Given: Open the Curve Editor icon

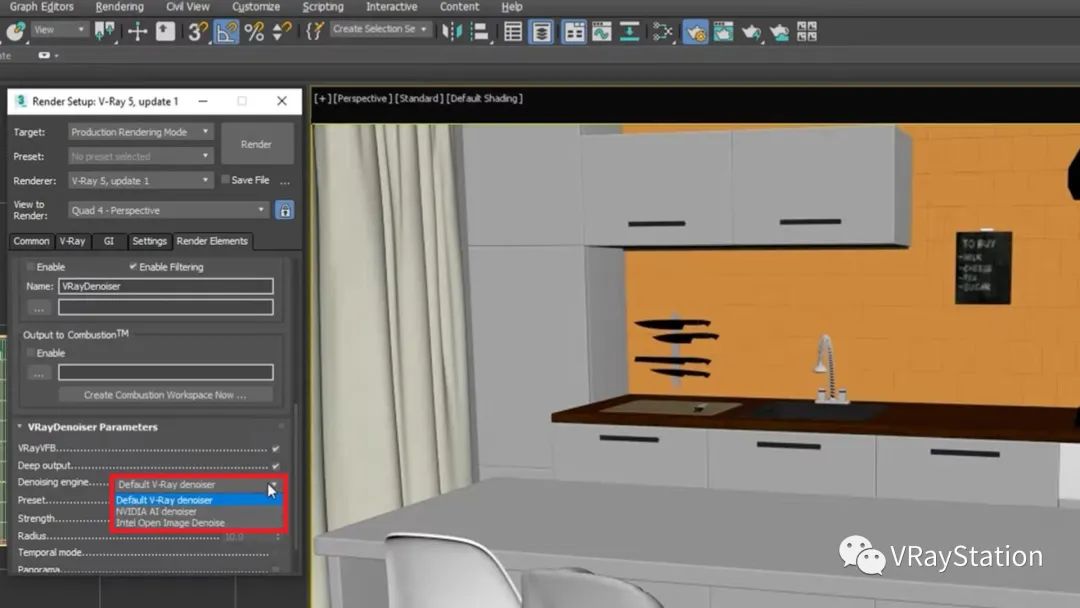Looking at the screenshot, I should tap(601, 31).
